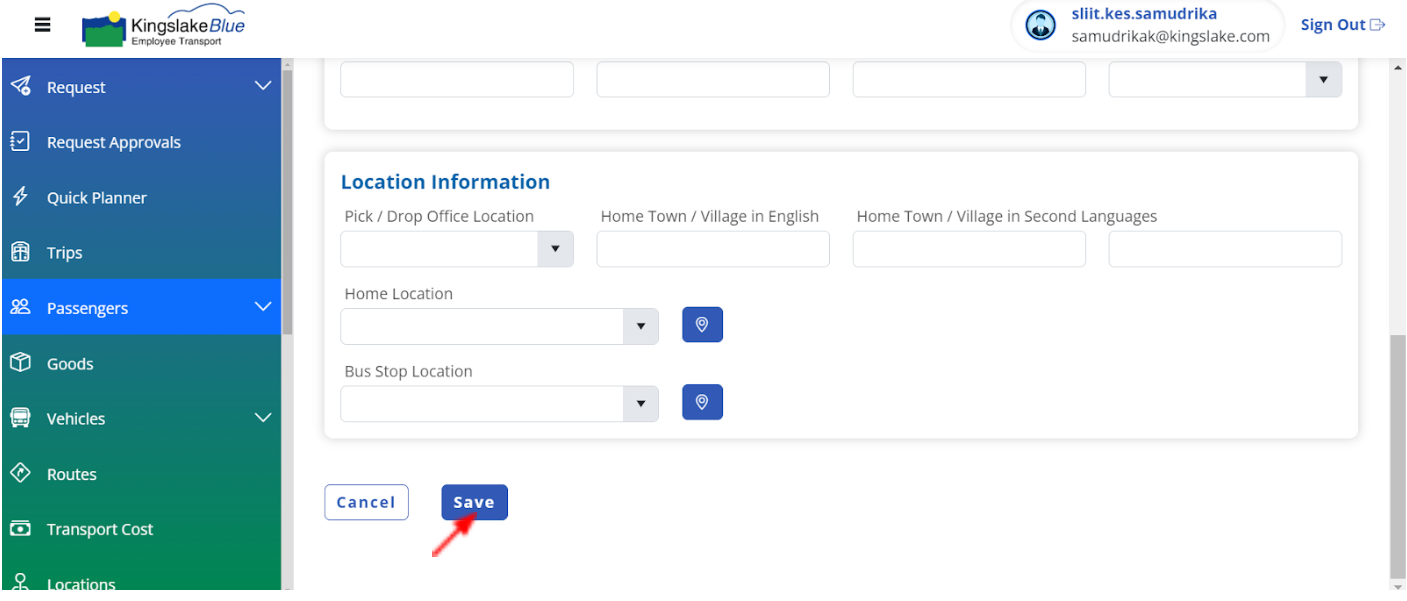
Task: Click the Request Approvals checklist icon
Action: point(20,142)
